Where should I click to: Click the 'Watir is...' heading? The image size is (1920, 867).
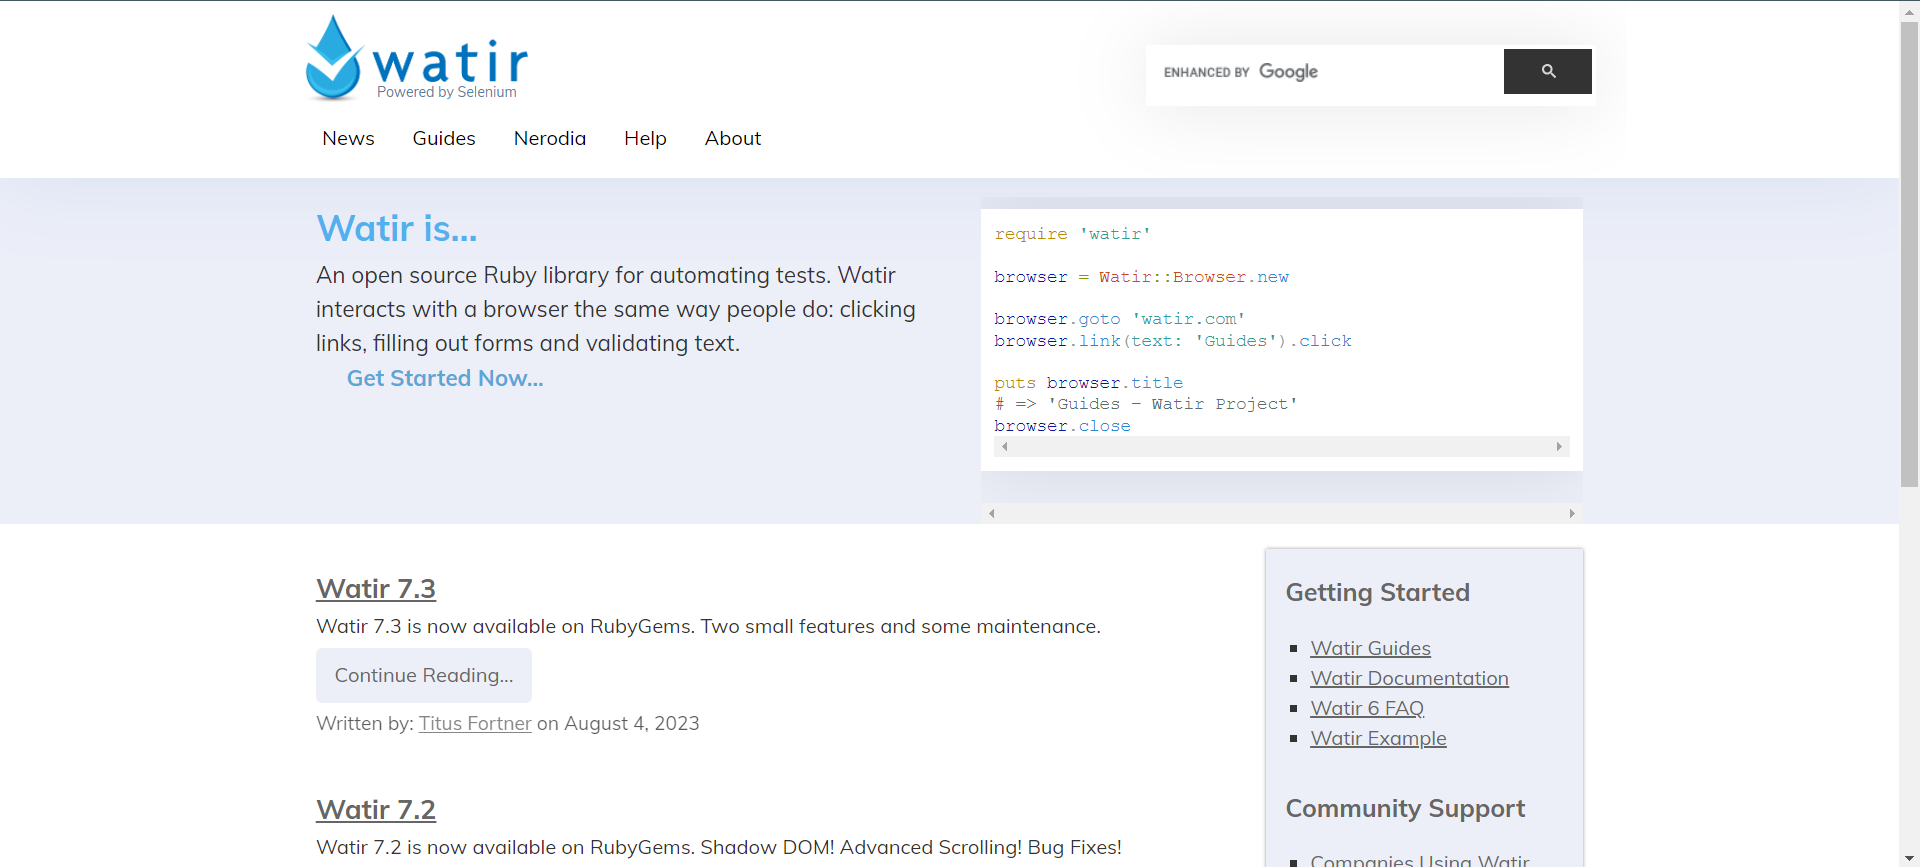397,228
